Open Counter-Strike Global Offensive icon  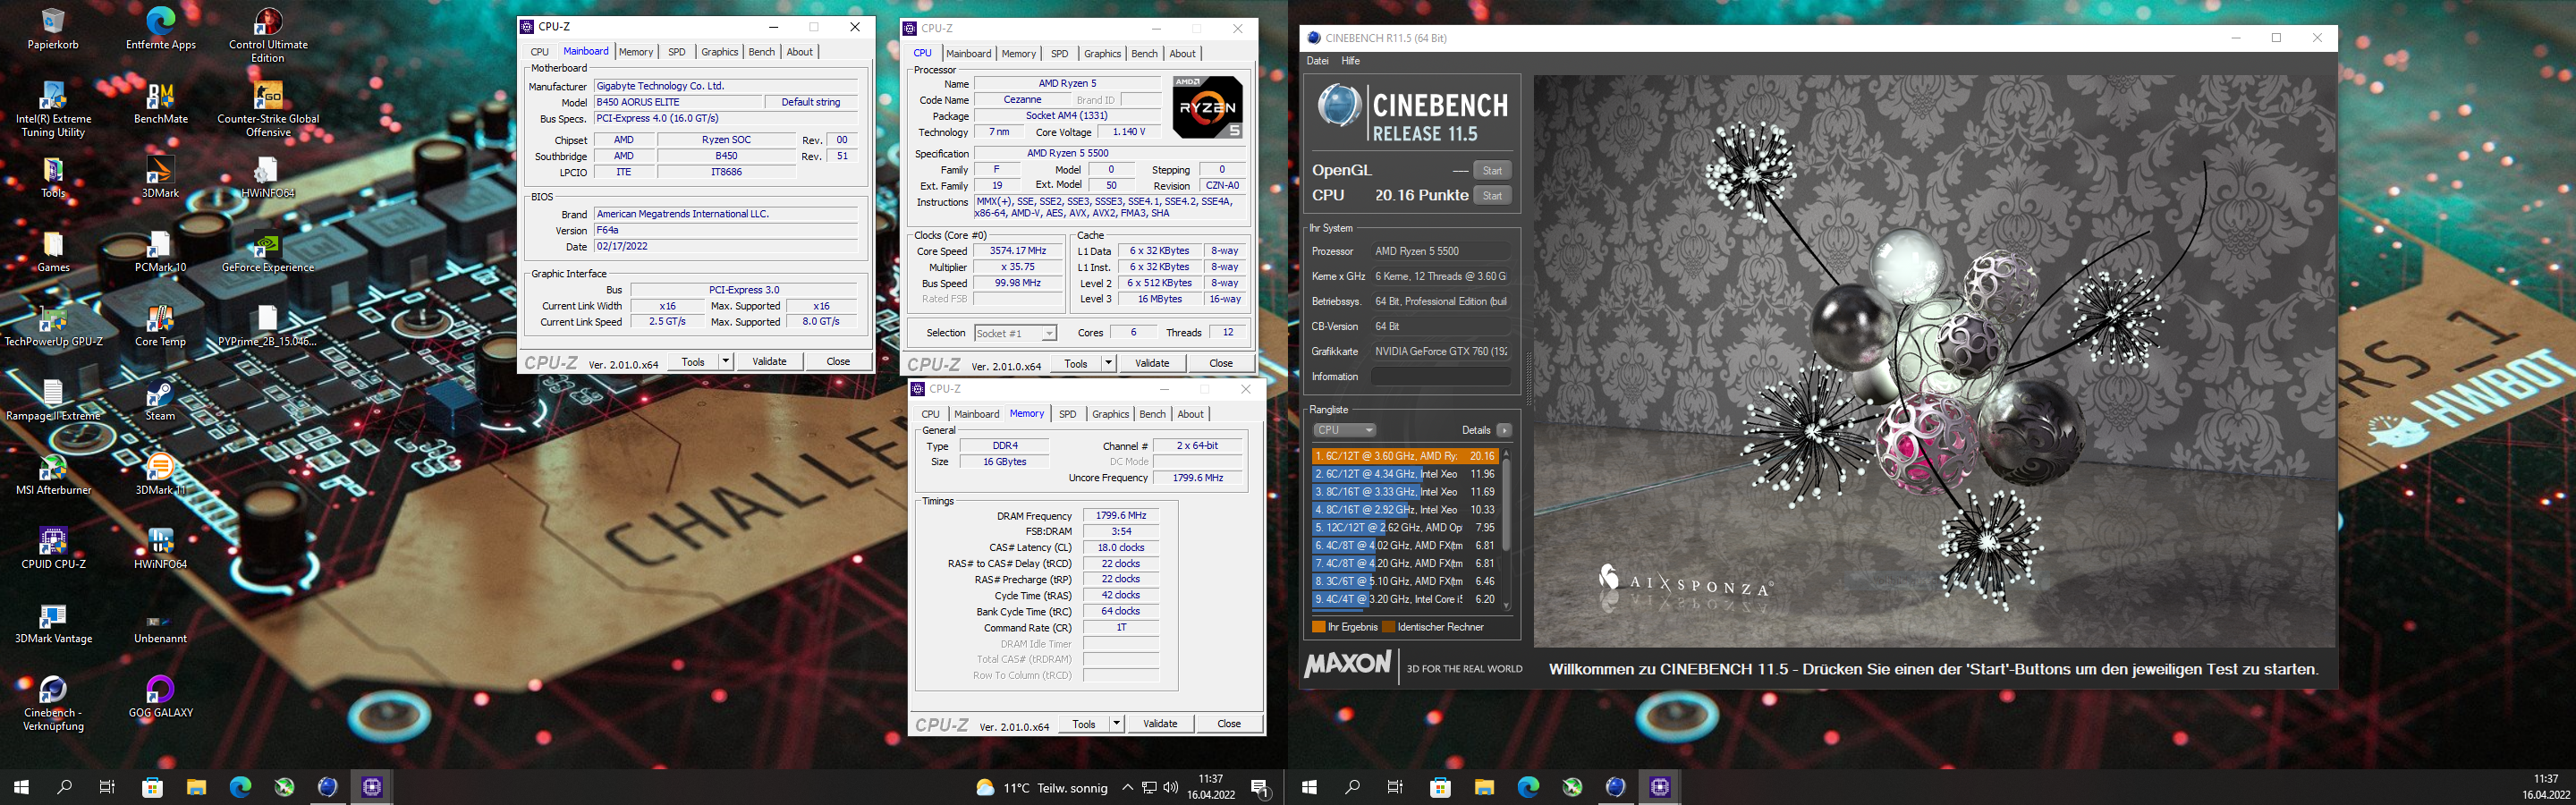pyautogui.click(x=268, y=110)
